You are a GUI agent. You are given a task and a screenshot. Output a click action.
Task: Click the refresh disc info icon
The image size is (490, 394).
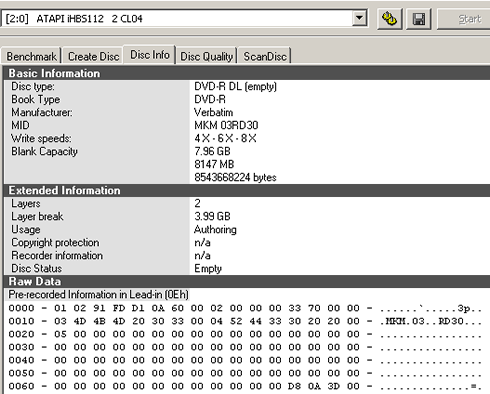[389, 19]
